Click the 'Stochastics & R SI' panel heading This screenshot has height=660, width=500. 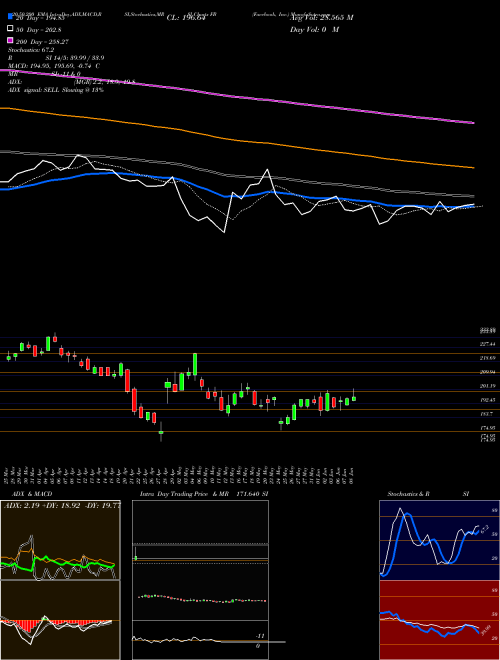coord(428,494)
